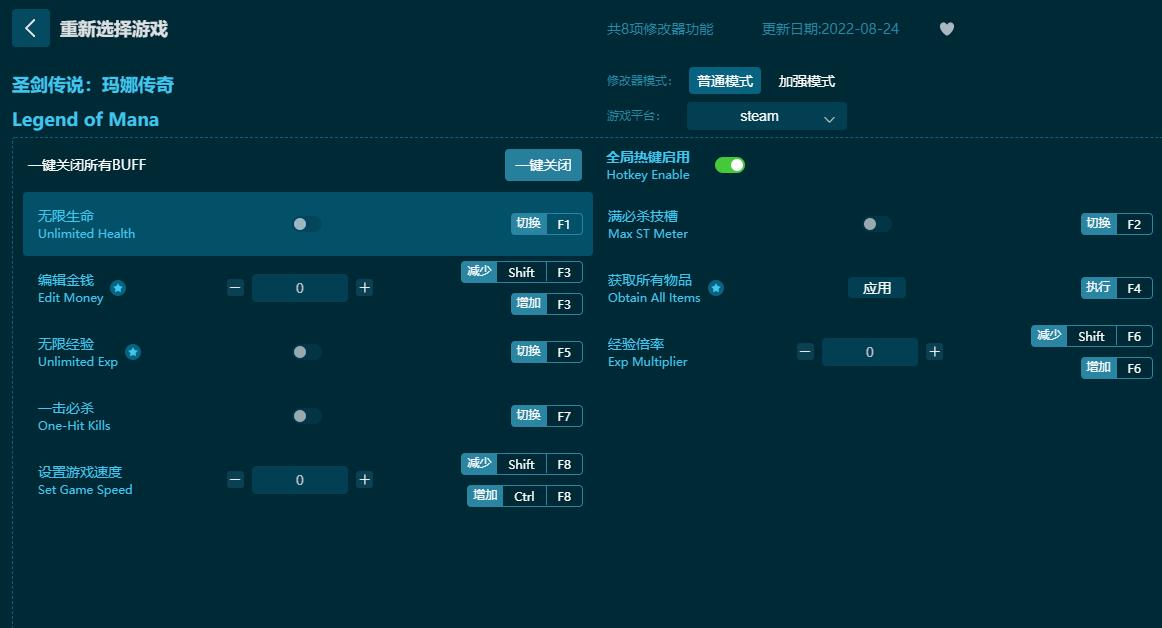
Task: Click 一键关闭 to disable all buffs
Action: pos(543,165)
